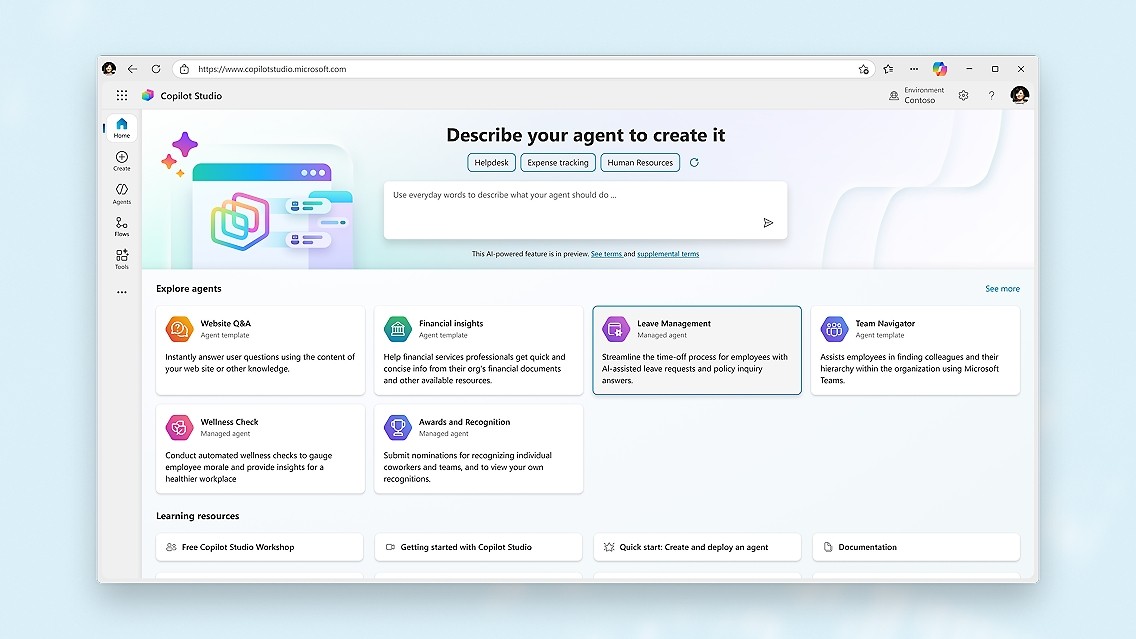
Task: Select the Expense tracking suggestion chip
Action: pyautogui.click(x=558, y=162)
